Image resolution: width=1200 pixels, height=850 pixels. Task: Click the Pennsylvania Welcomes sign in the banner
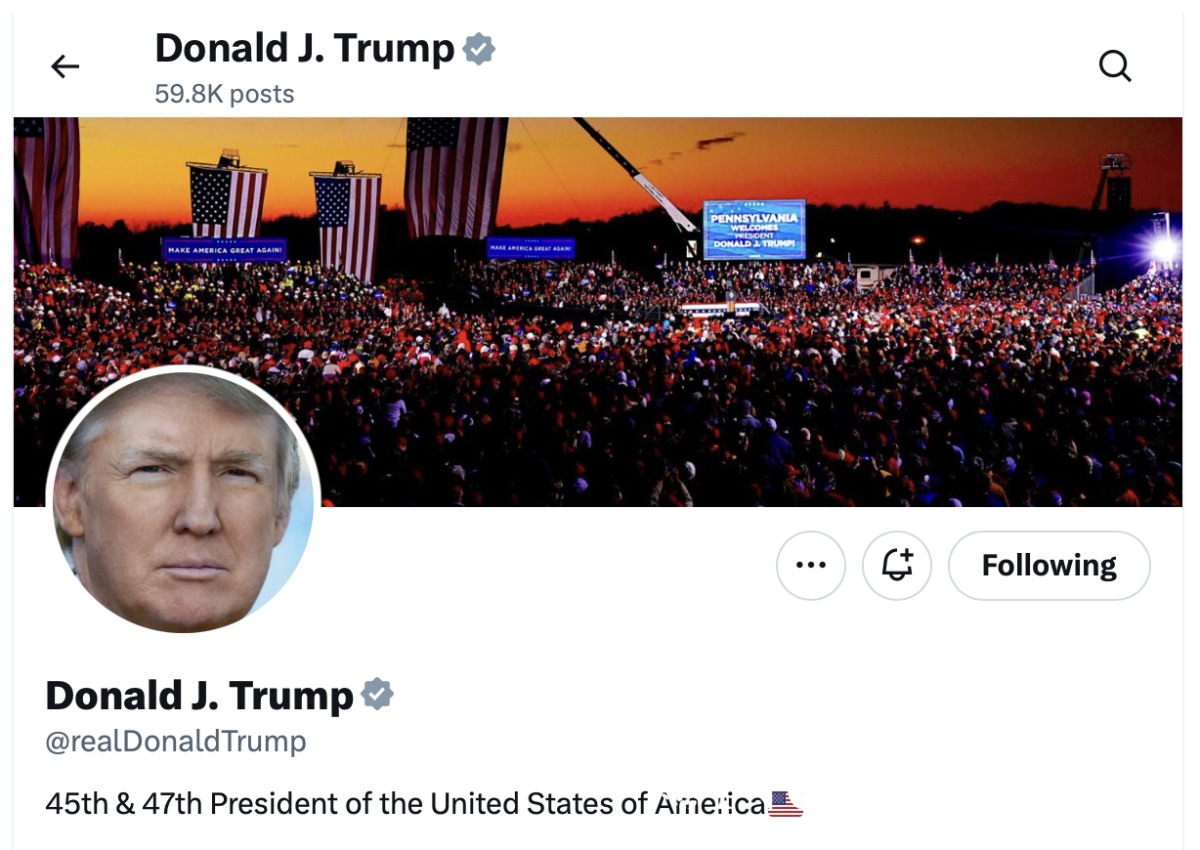tap(754, 230)
